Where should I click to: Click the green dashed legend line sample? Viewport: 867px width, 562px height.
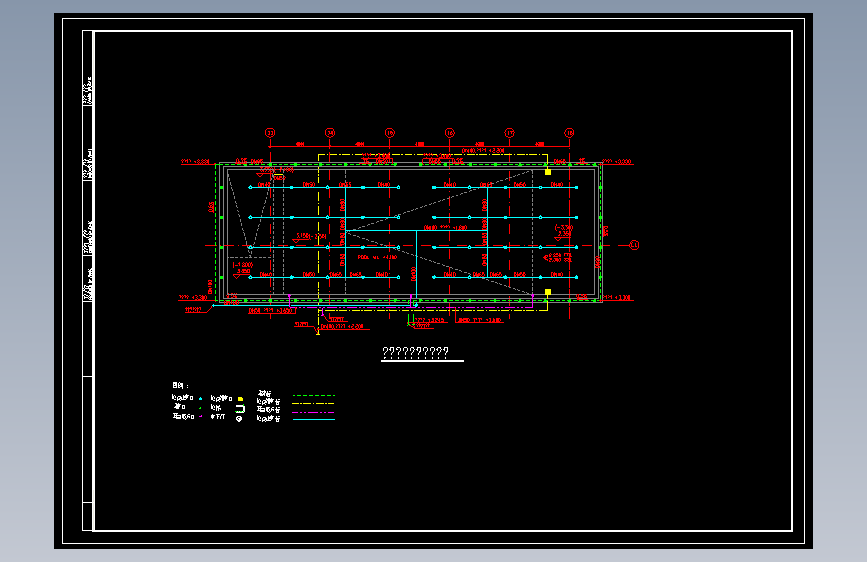click(x=314, y=396)
